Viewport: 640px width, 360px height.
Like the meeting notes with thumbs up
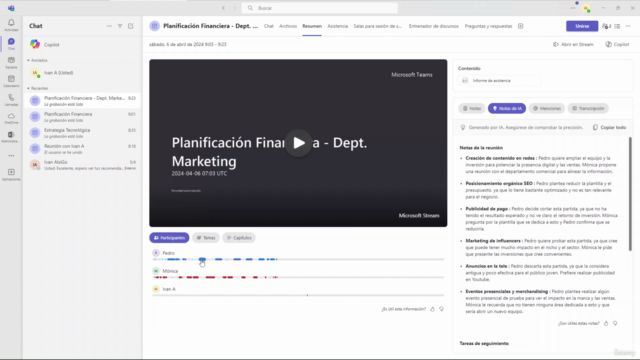606,323
